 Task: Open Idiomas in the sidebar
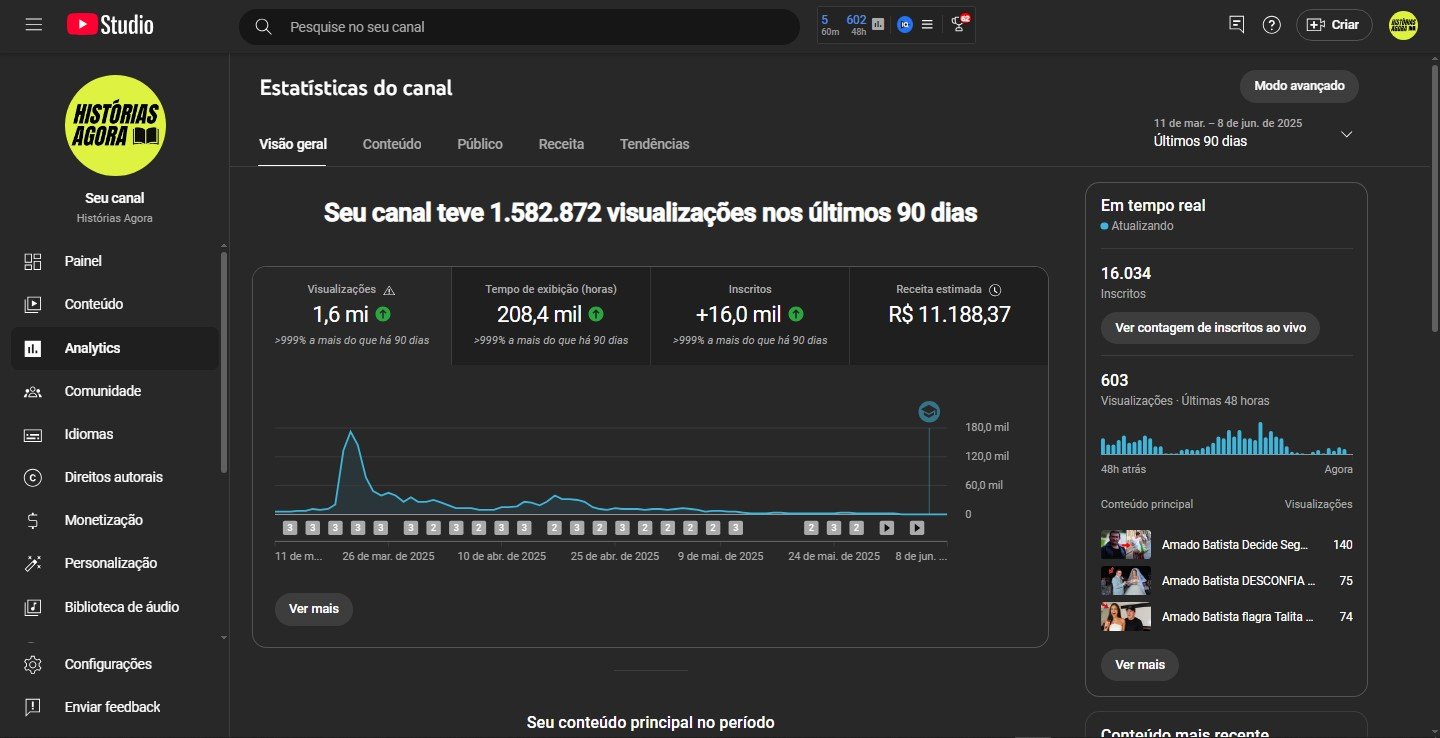[115, 434]
